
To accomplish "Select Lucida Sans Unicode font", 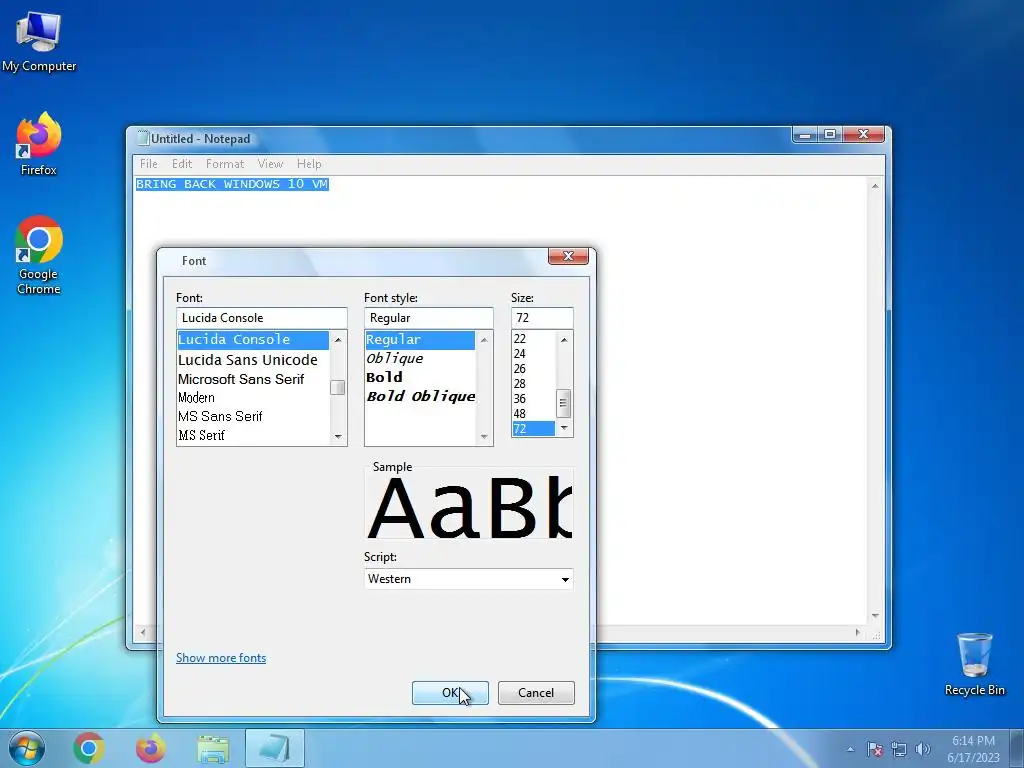I will 253,360.
